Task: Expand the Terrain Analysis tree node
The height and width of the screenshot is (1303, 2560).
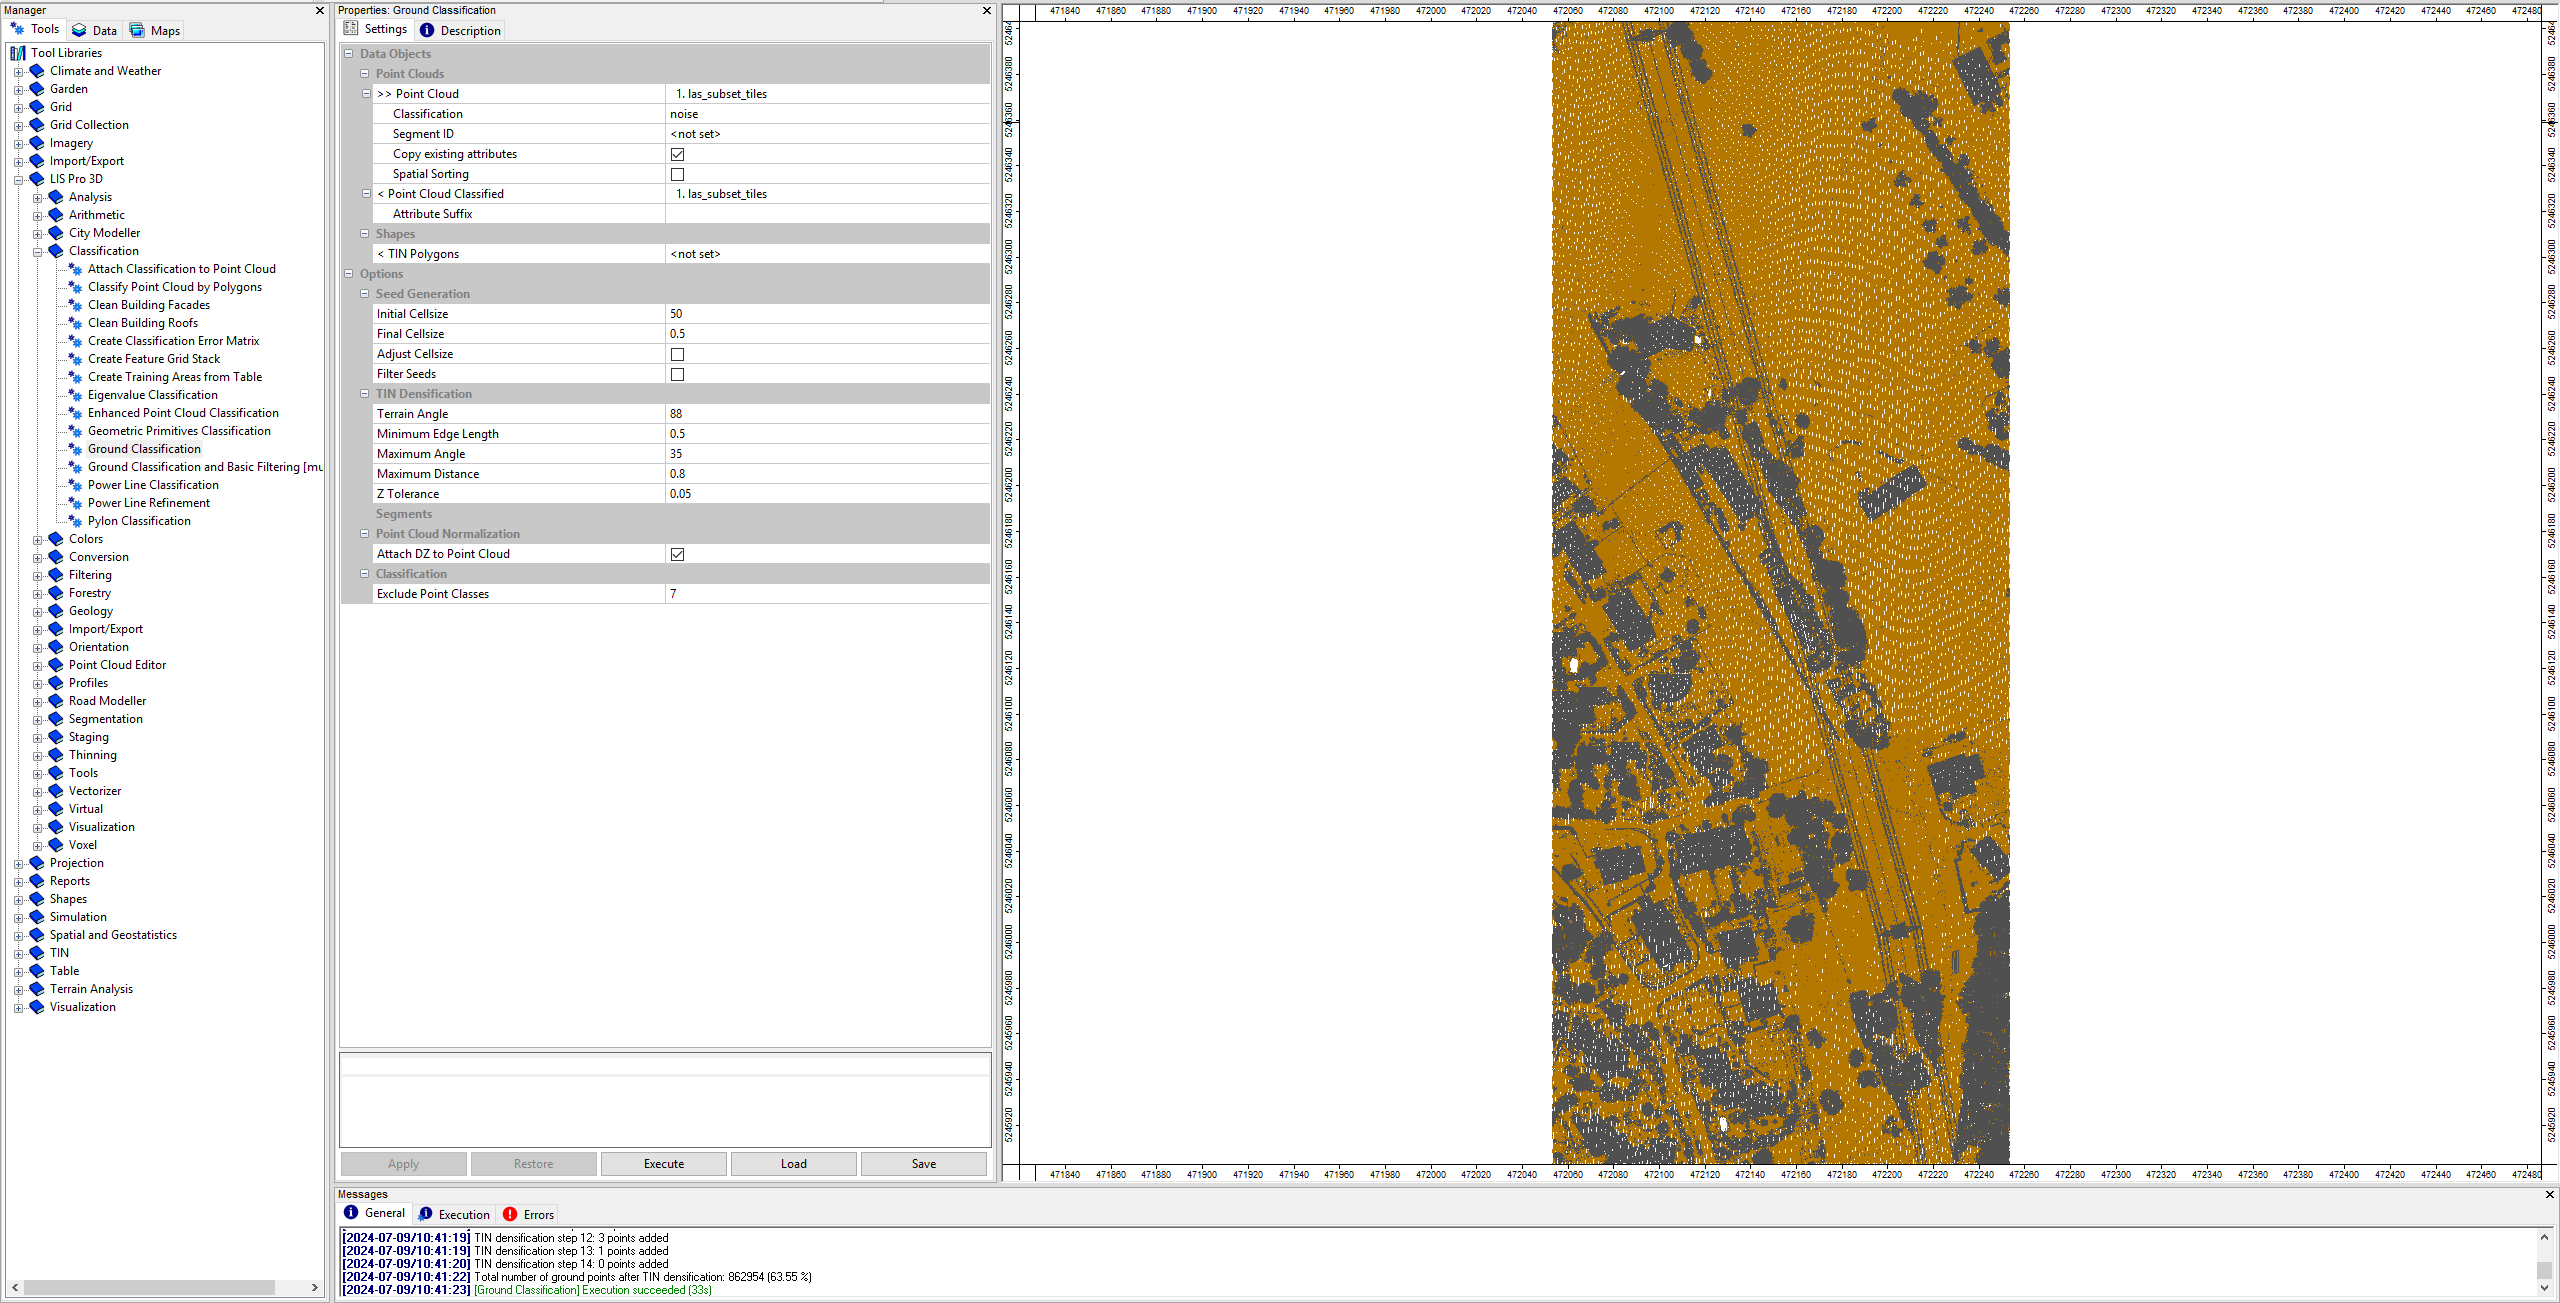Action: pyautogui.click(x=18, y=990)
